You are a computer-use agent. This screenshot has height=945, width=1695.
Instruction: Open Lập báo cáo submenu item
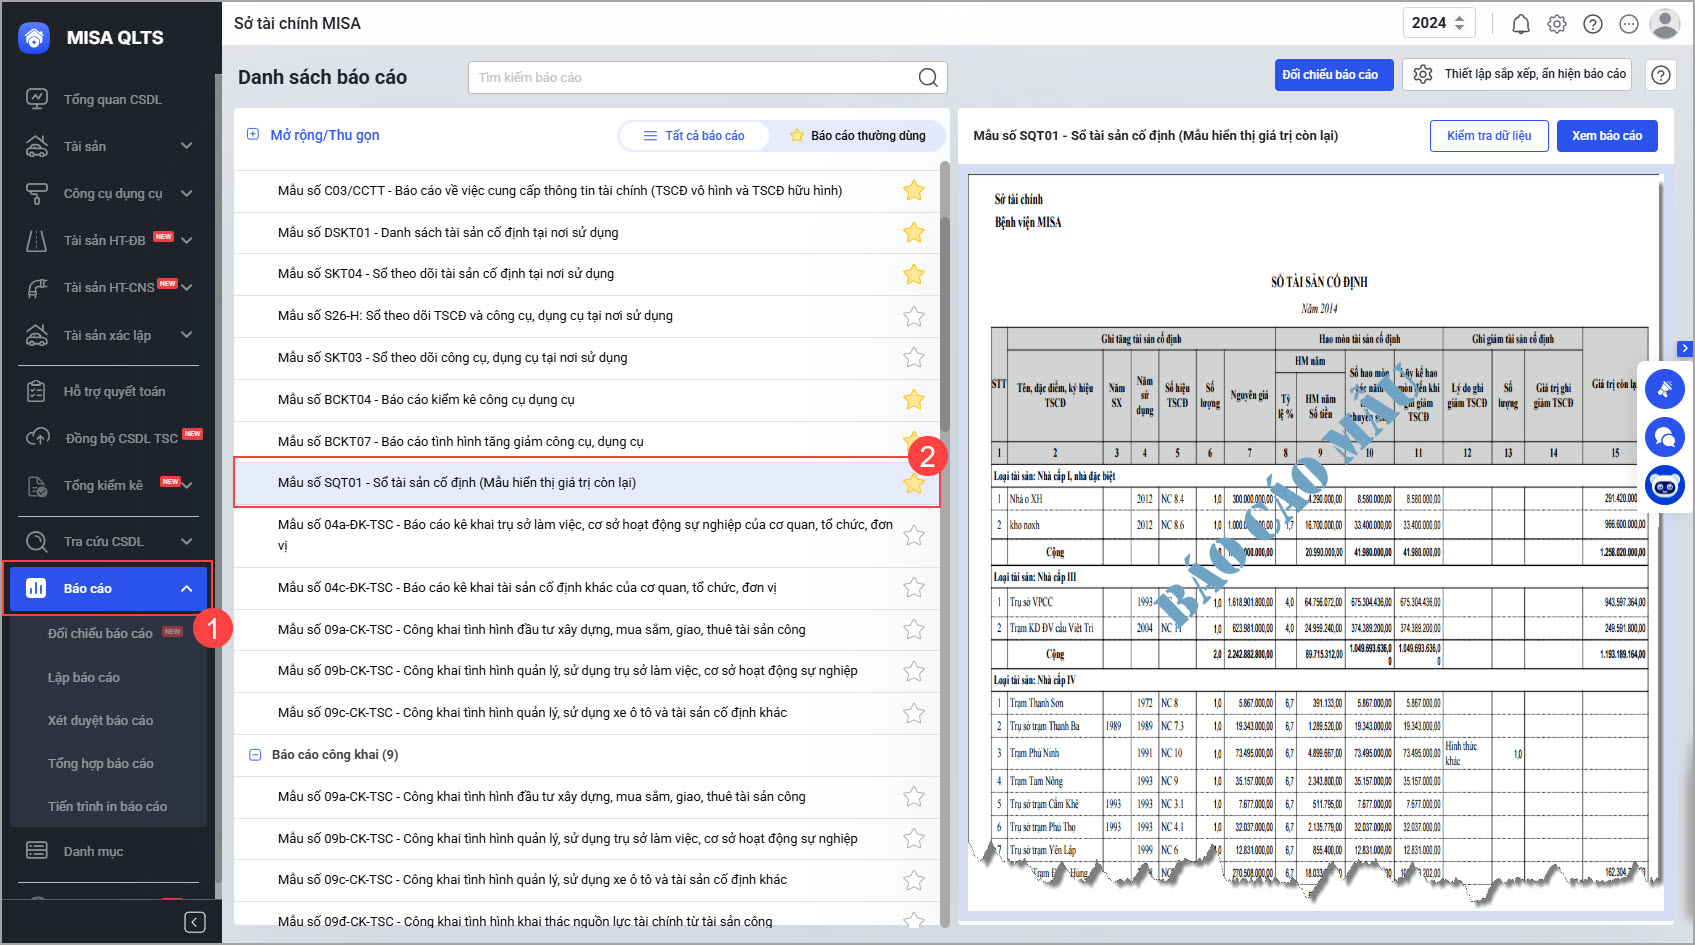(84, 677)
